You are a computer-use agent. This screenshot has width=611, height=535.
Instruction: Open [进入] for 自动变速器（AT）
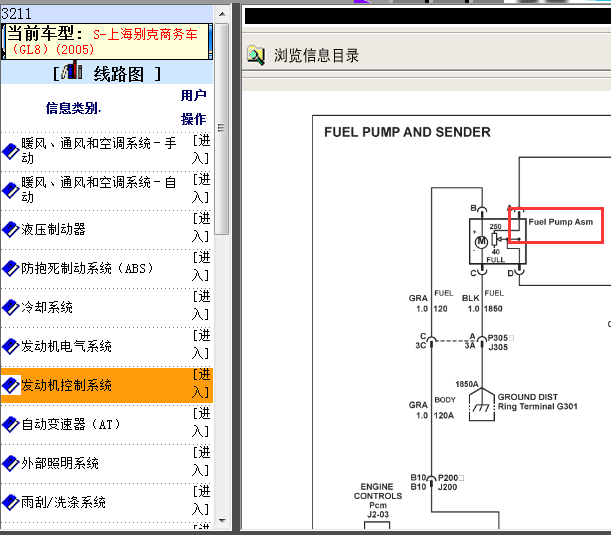(x=201, y=422)
